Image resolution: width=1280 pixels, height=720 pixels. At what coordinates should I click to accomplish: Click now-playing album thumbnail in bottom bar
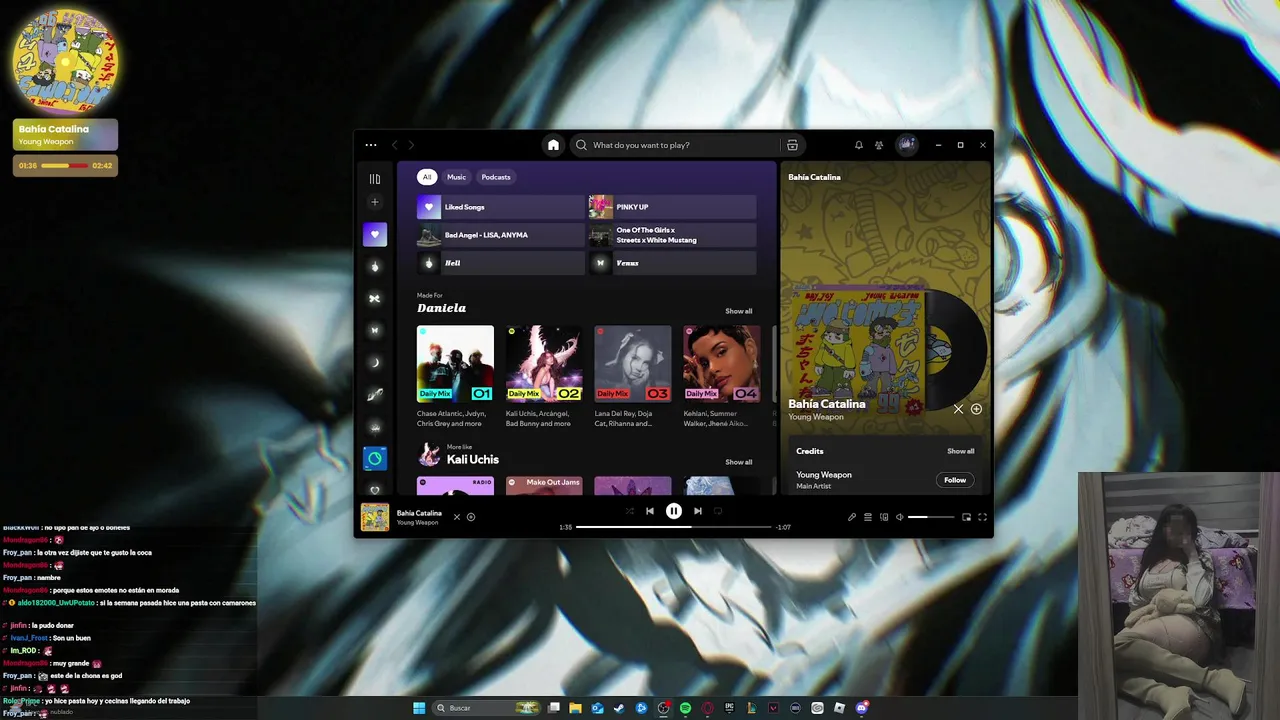coord(375,517)
